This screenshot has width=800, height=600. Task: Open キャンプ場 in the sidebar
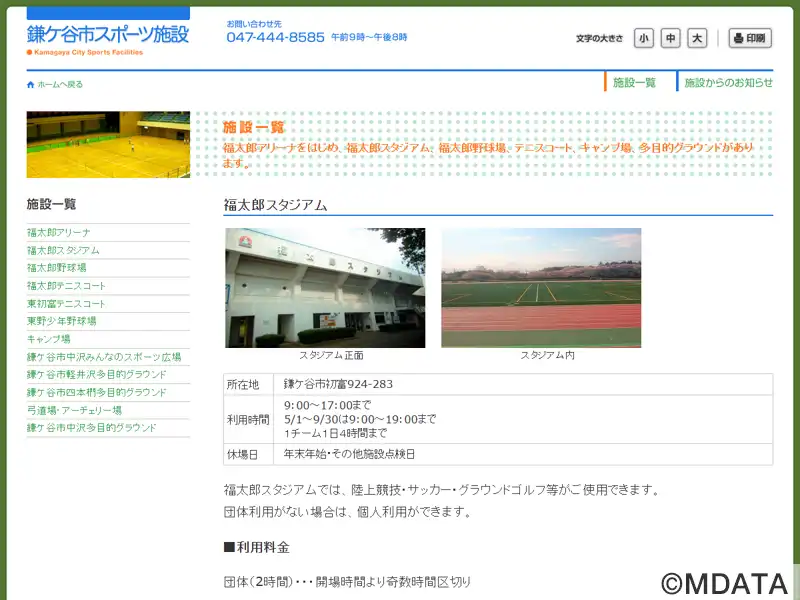[48, 339]
